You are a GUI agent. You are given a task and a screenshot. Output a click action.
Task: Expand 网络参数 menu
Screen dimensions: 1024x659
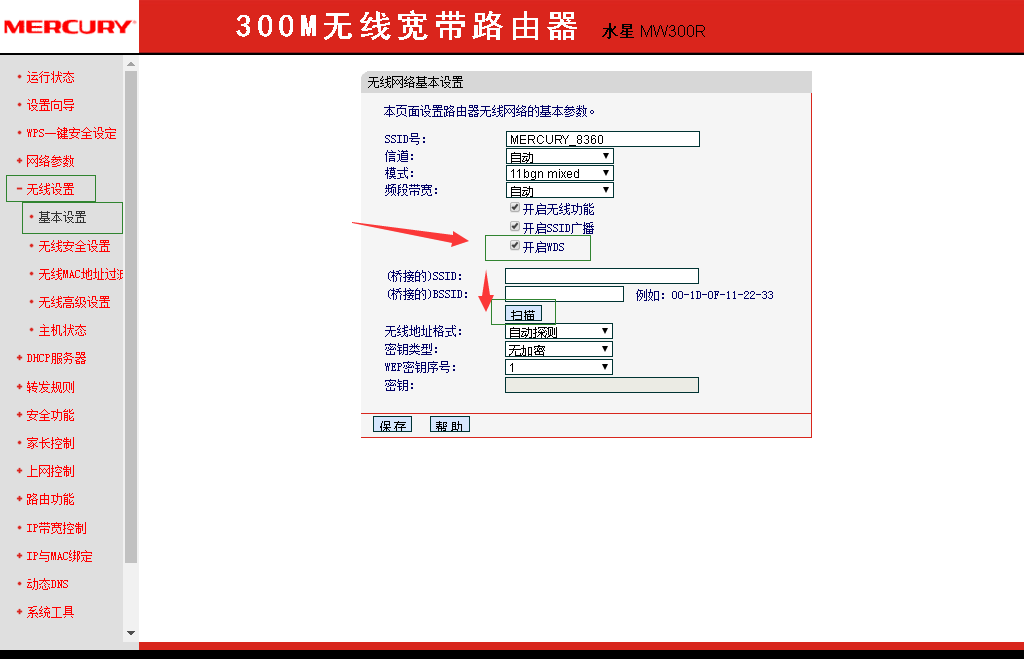tap(50, 161)
